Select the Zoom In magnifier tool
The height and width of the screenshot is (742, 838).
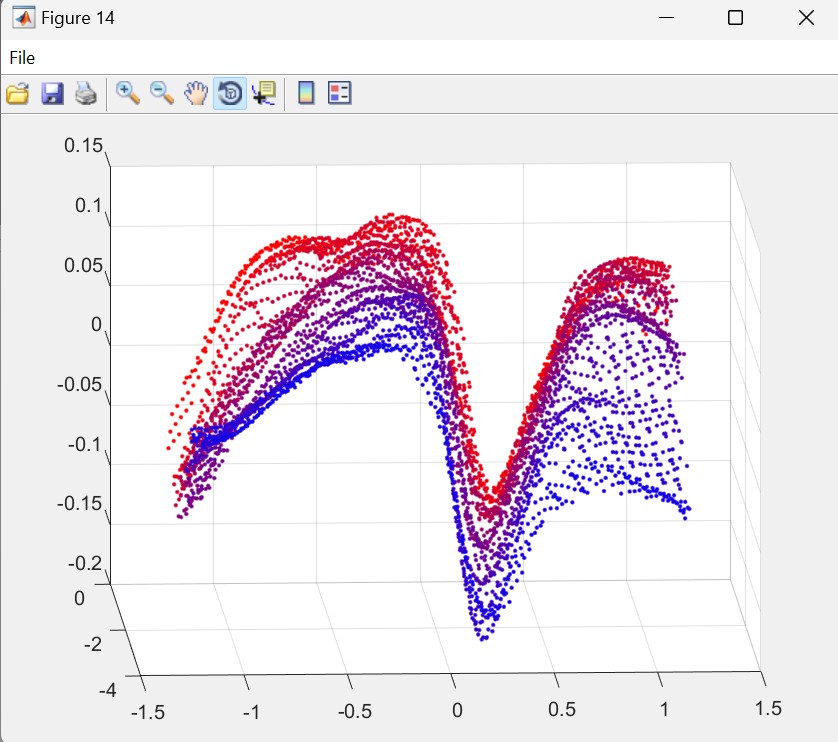128,94
